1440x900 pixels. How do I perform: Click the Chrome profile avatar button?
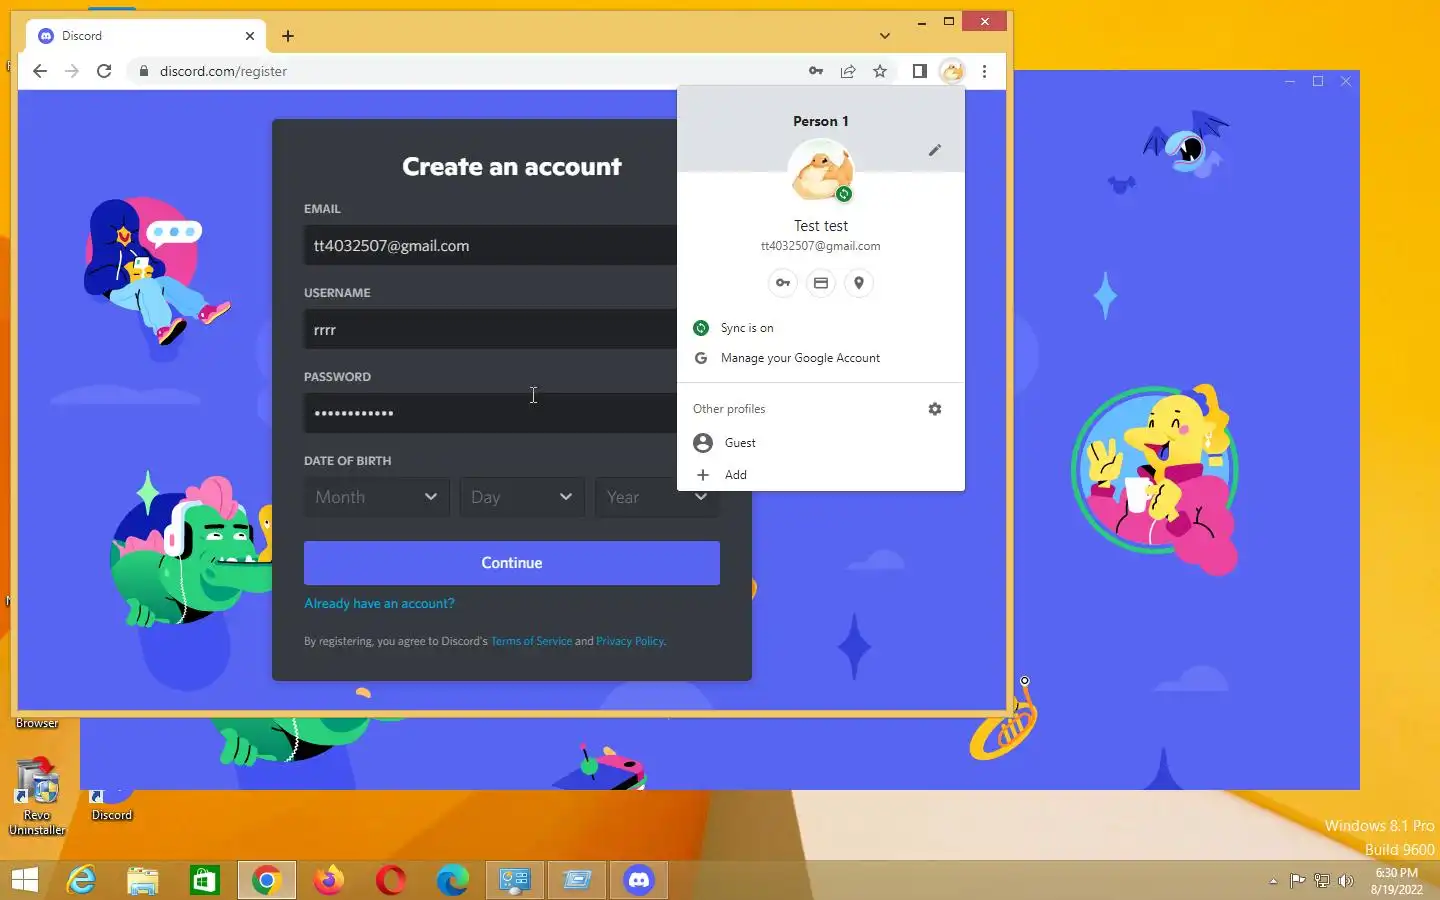pyautogui.click(x=952, y=71)
